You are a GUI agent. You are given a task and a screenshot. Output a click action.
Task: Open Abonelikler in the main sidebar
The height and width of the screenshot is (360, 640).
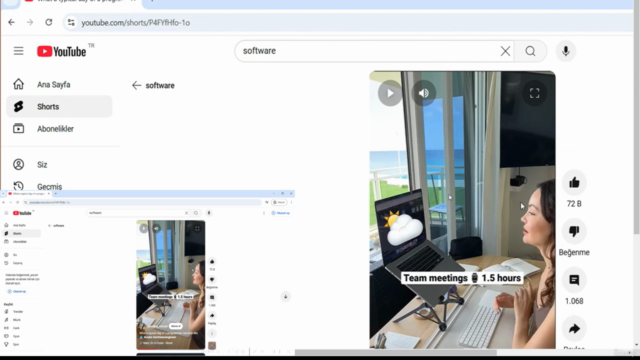59,129
